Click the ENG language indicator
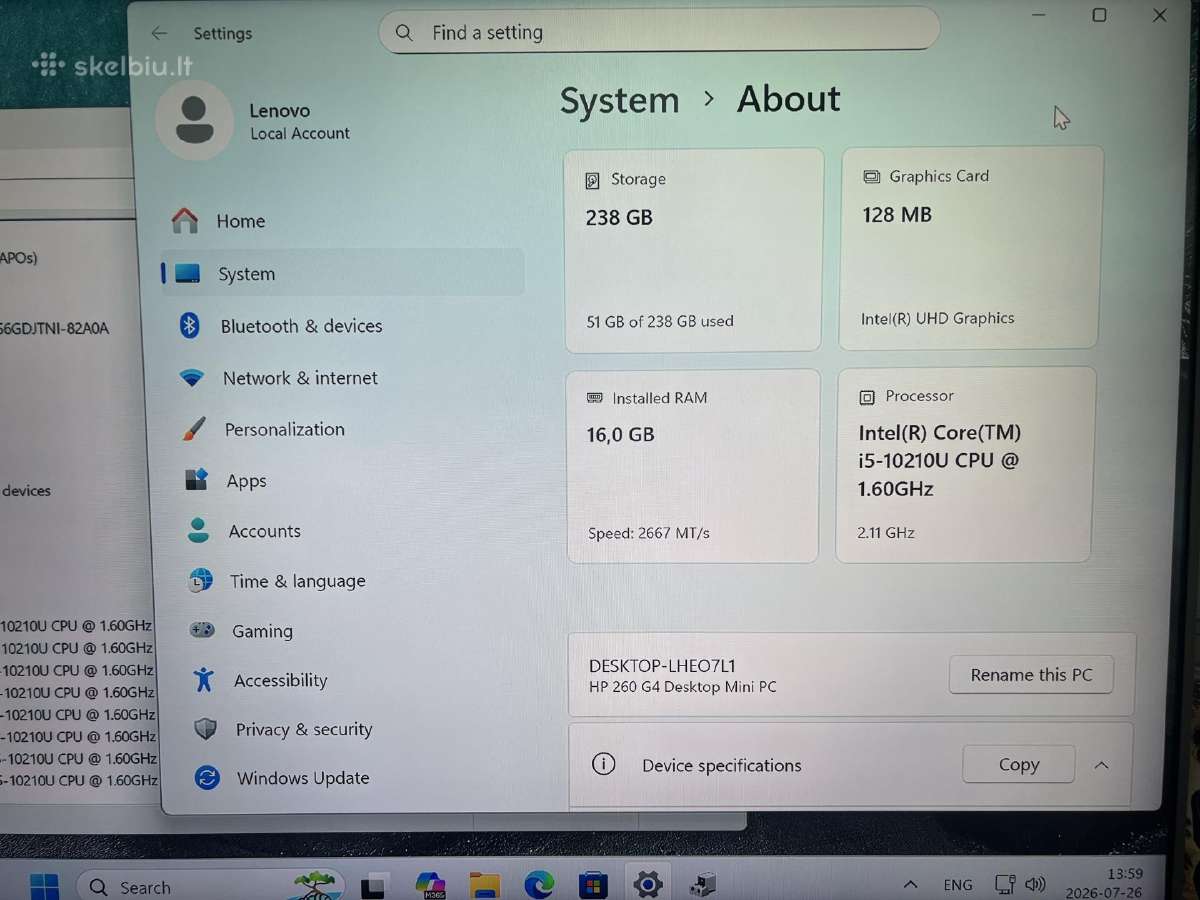The width and height of the screenshot is (1200, 900). pos(958,885)
